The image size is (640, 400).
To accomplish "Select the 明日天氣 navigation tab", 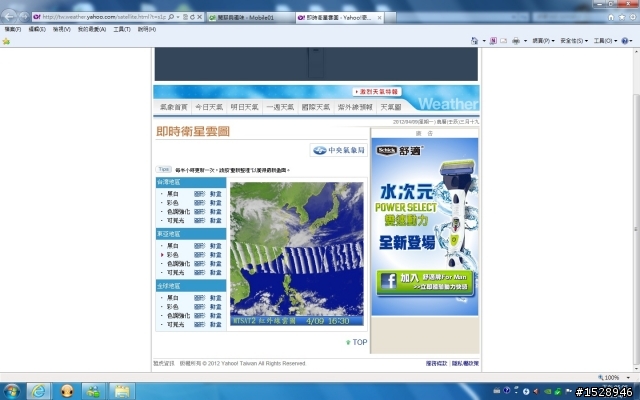I will (244, 107).
